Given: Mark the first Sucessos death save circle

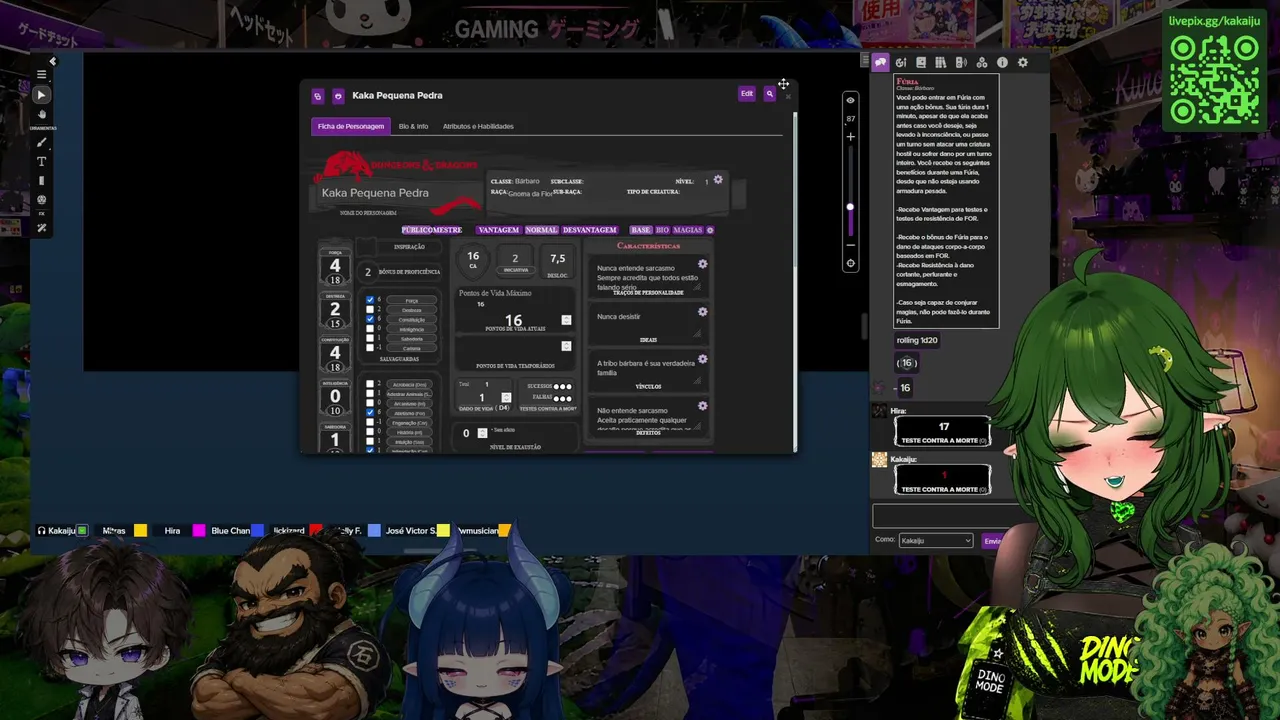Looking at the screenshot, I should pos(558,386).
